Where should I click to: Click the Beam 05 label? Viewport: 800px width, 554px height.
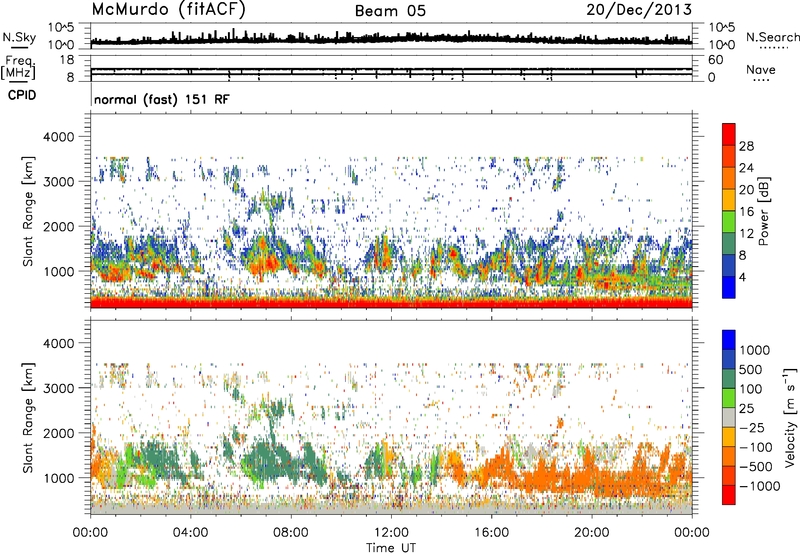click(390, 11)
